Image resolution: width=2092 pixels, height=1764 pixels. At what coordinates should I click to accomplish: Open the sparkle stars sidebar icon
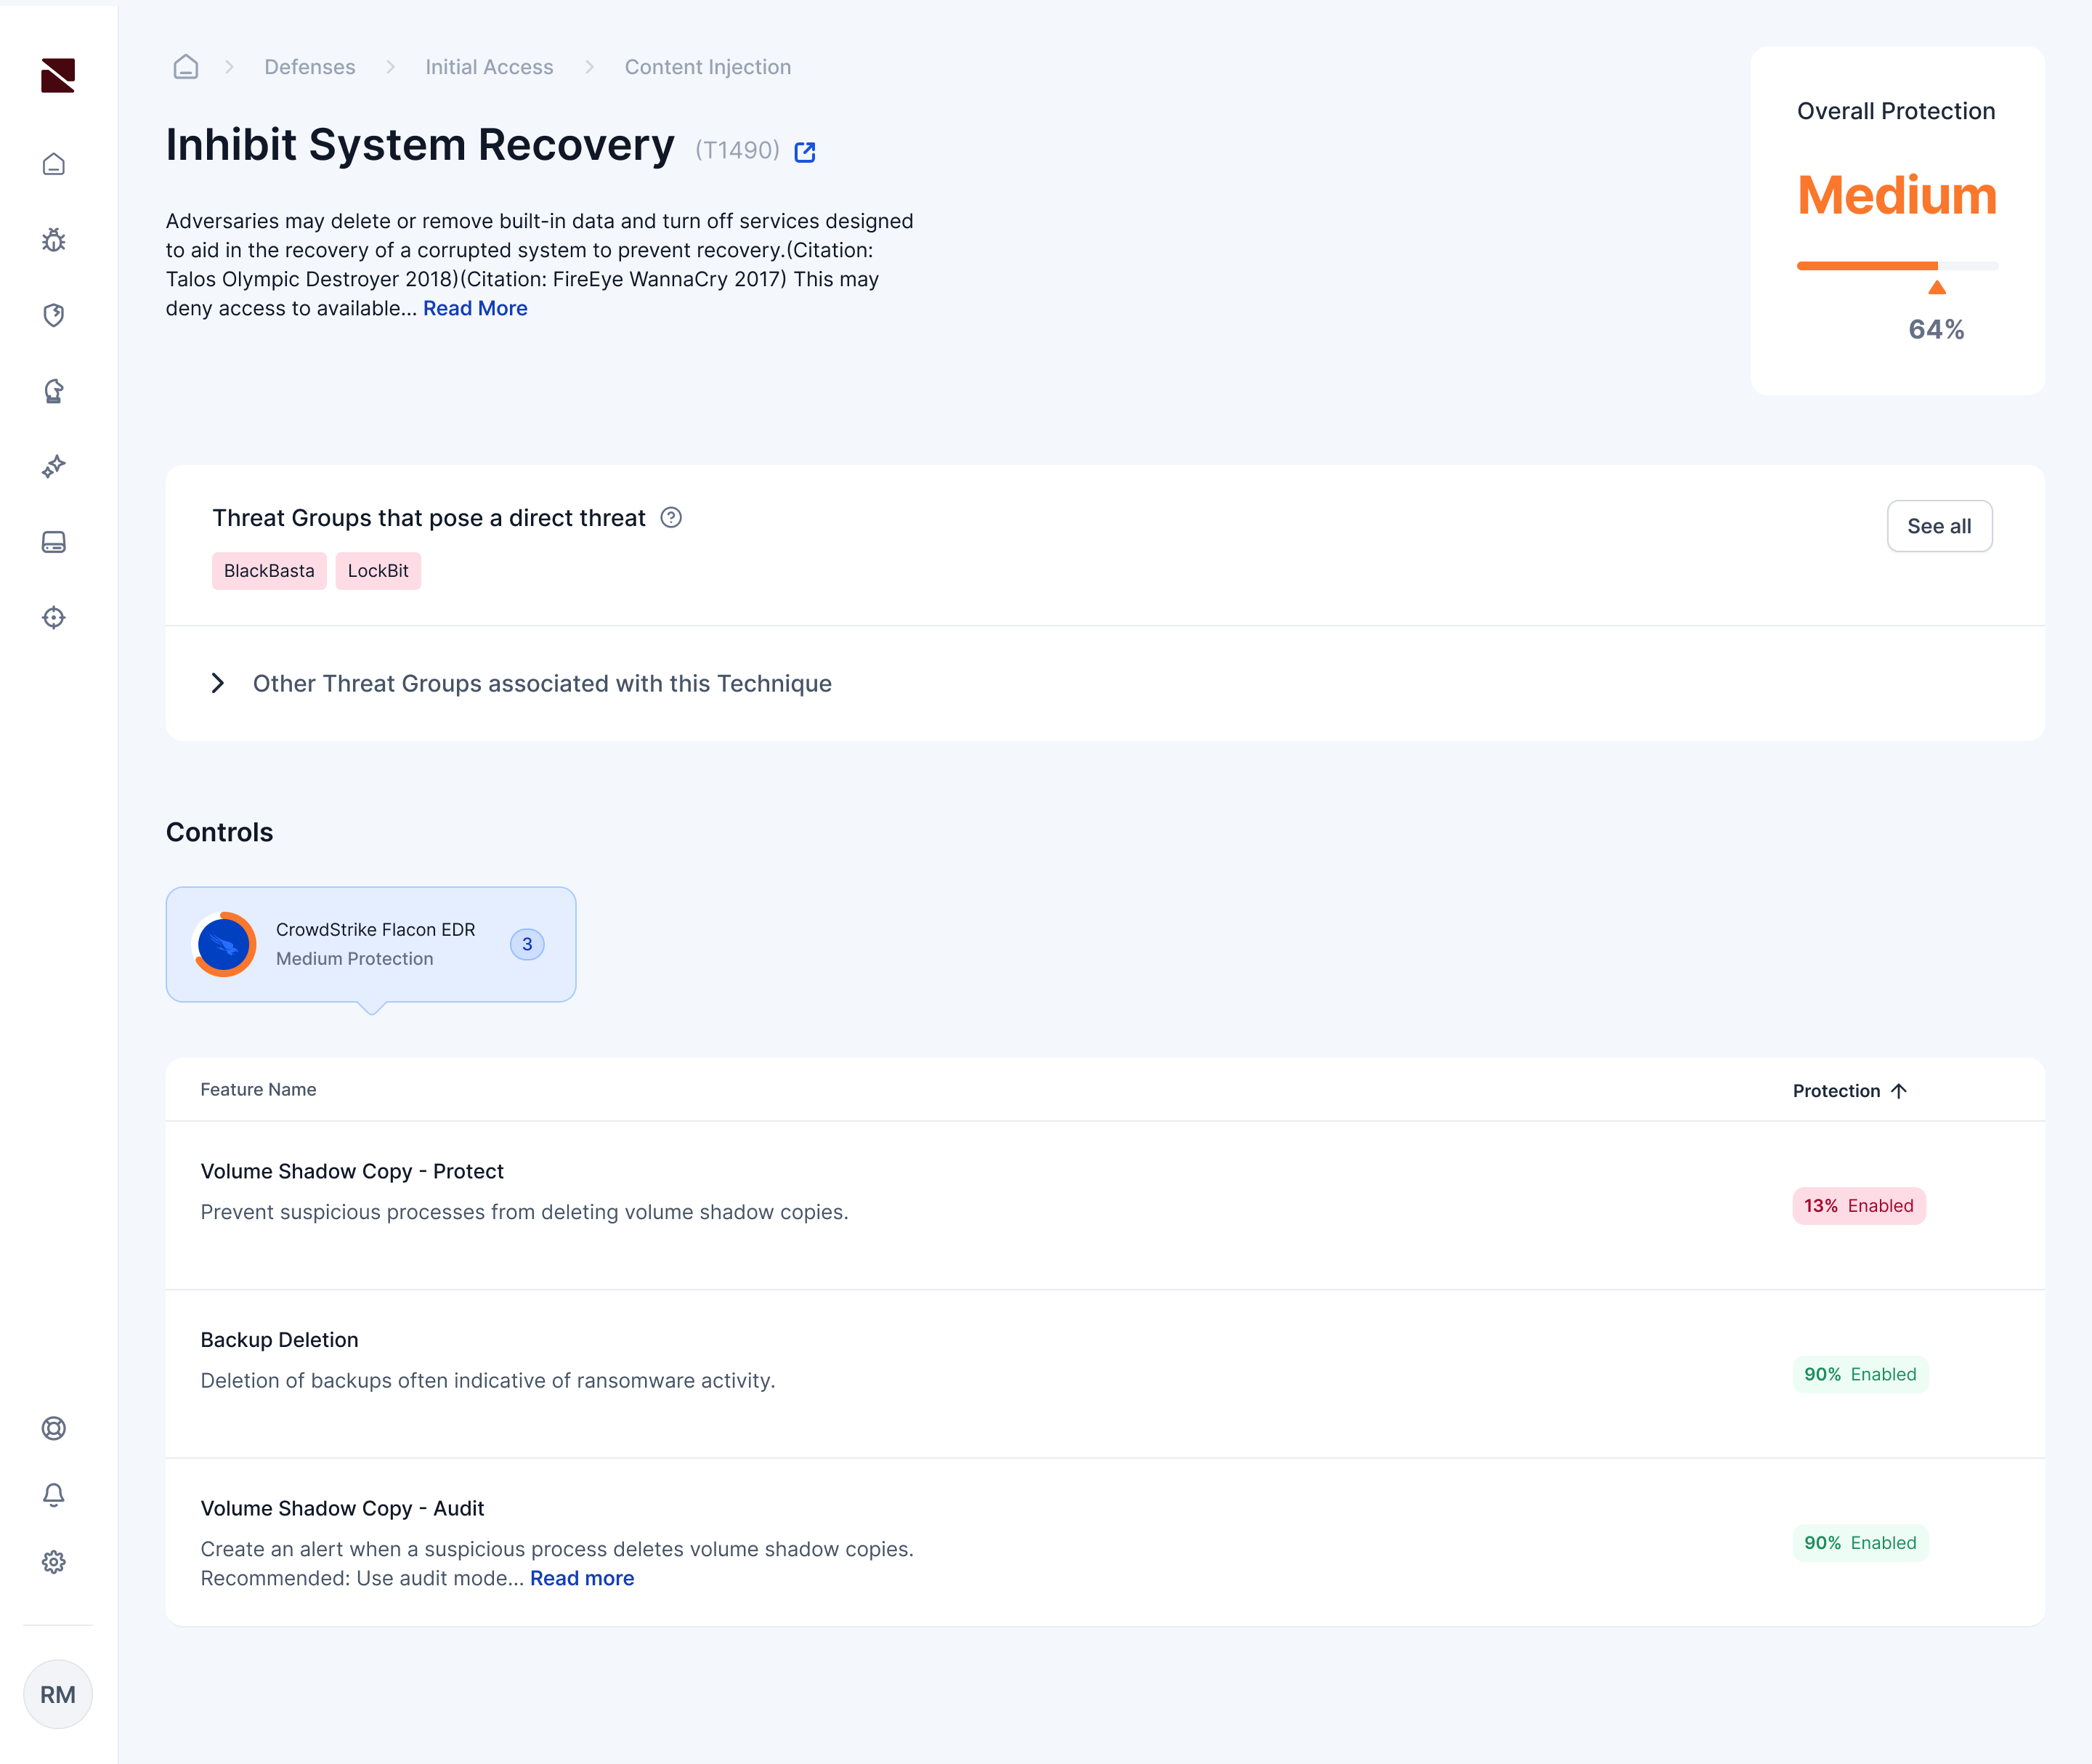pos(54,466)
